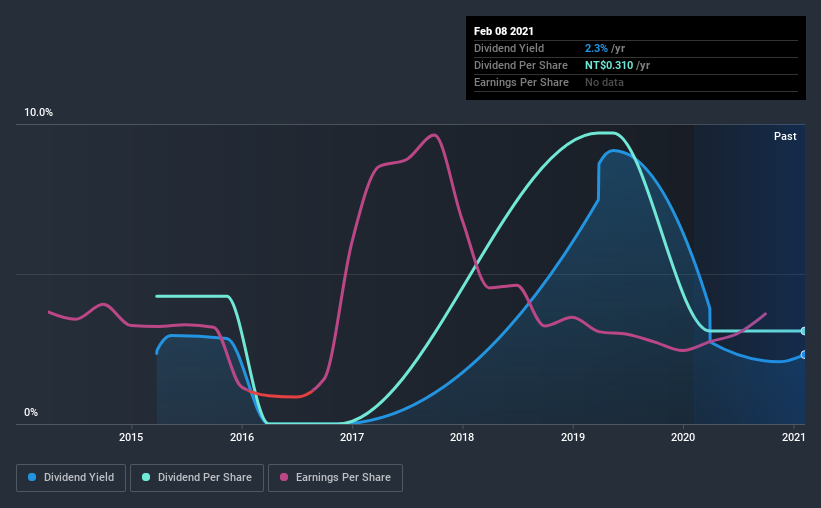Click the Feb 08 2021 tooltip date
Viewport: 821px width, 508px height.
pos(504,31)
